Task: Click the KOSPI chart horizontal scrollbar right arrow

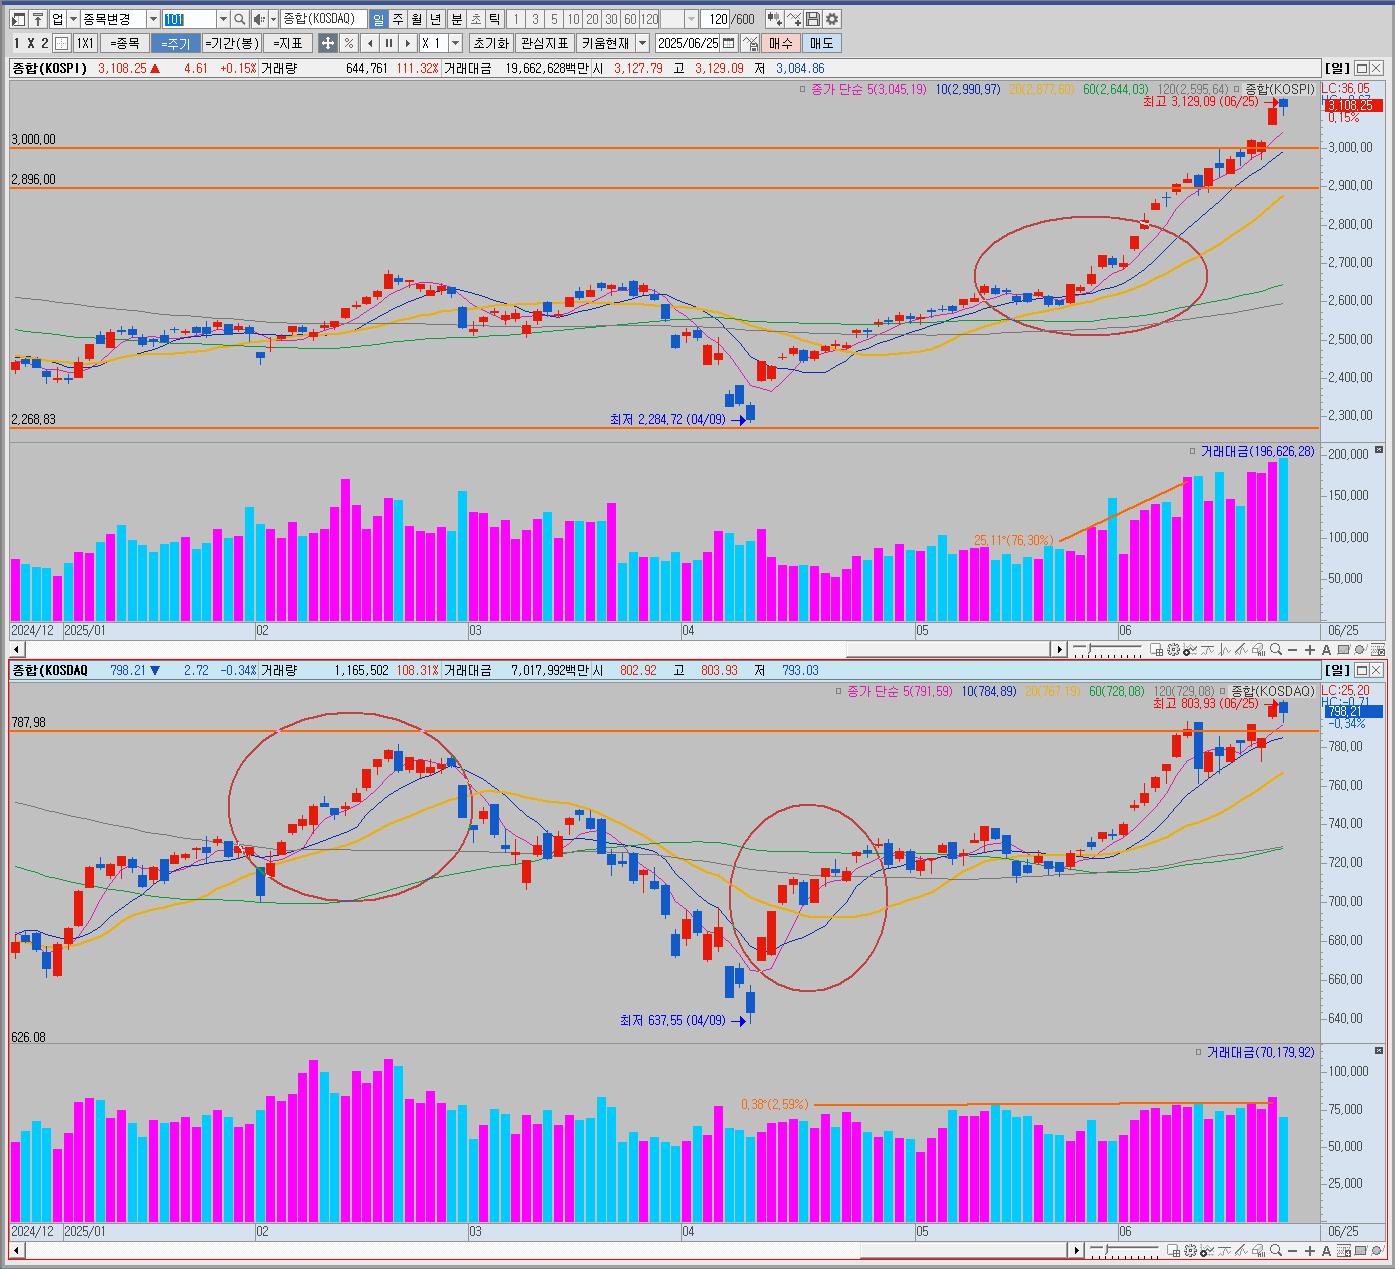Action: 1060,650
